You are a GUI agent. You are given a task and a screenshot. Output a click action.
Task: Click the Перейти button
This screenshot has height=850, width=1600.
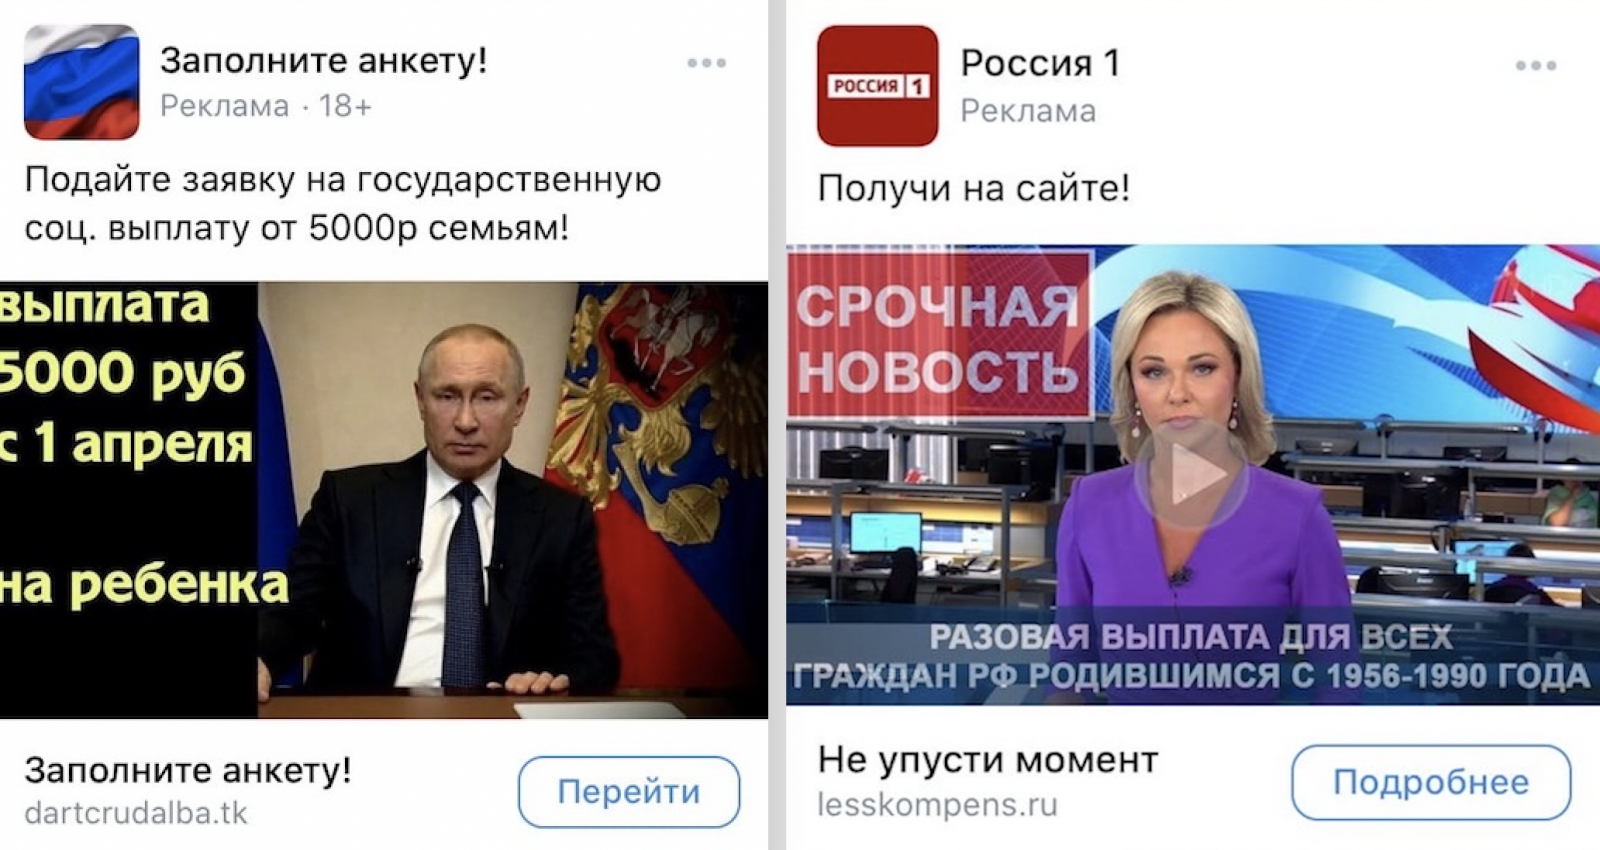(629, 792)
